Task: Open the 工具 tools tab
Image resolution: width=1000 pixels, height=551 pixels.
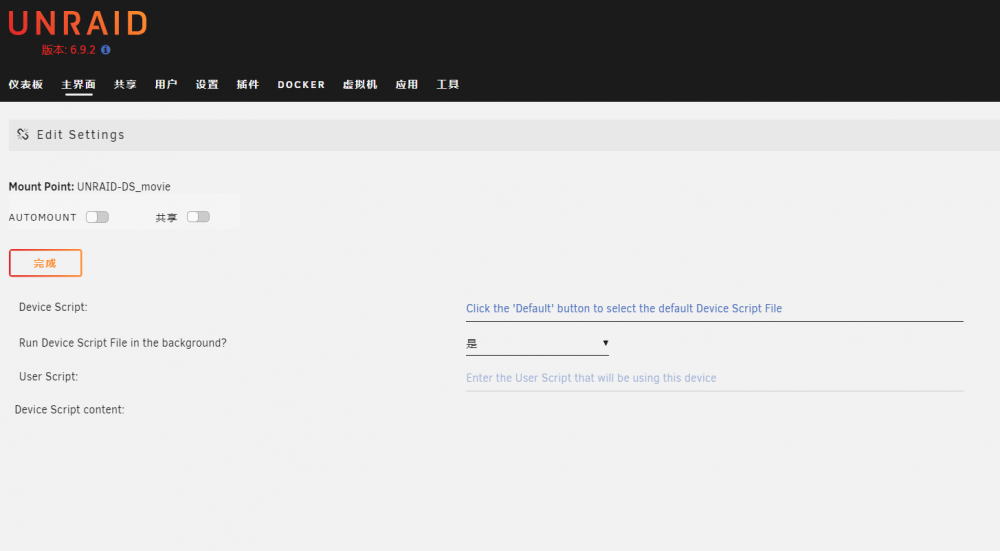Action: [448, 84]
